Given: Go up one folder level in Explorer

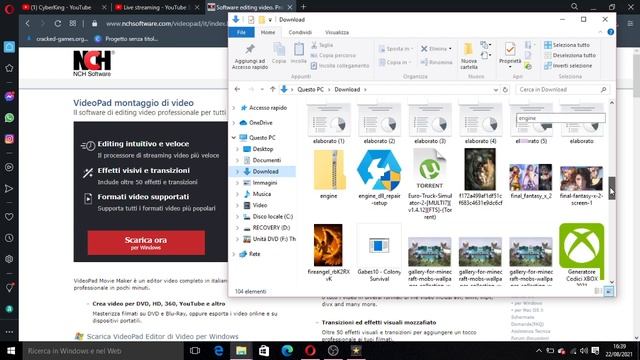Looking at the screenshot, I should 273,89.
